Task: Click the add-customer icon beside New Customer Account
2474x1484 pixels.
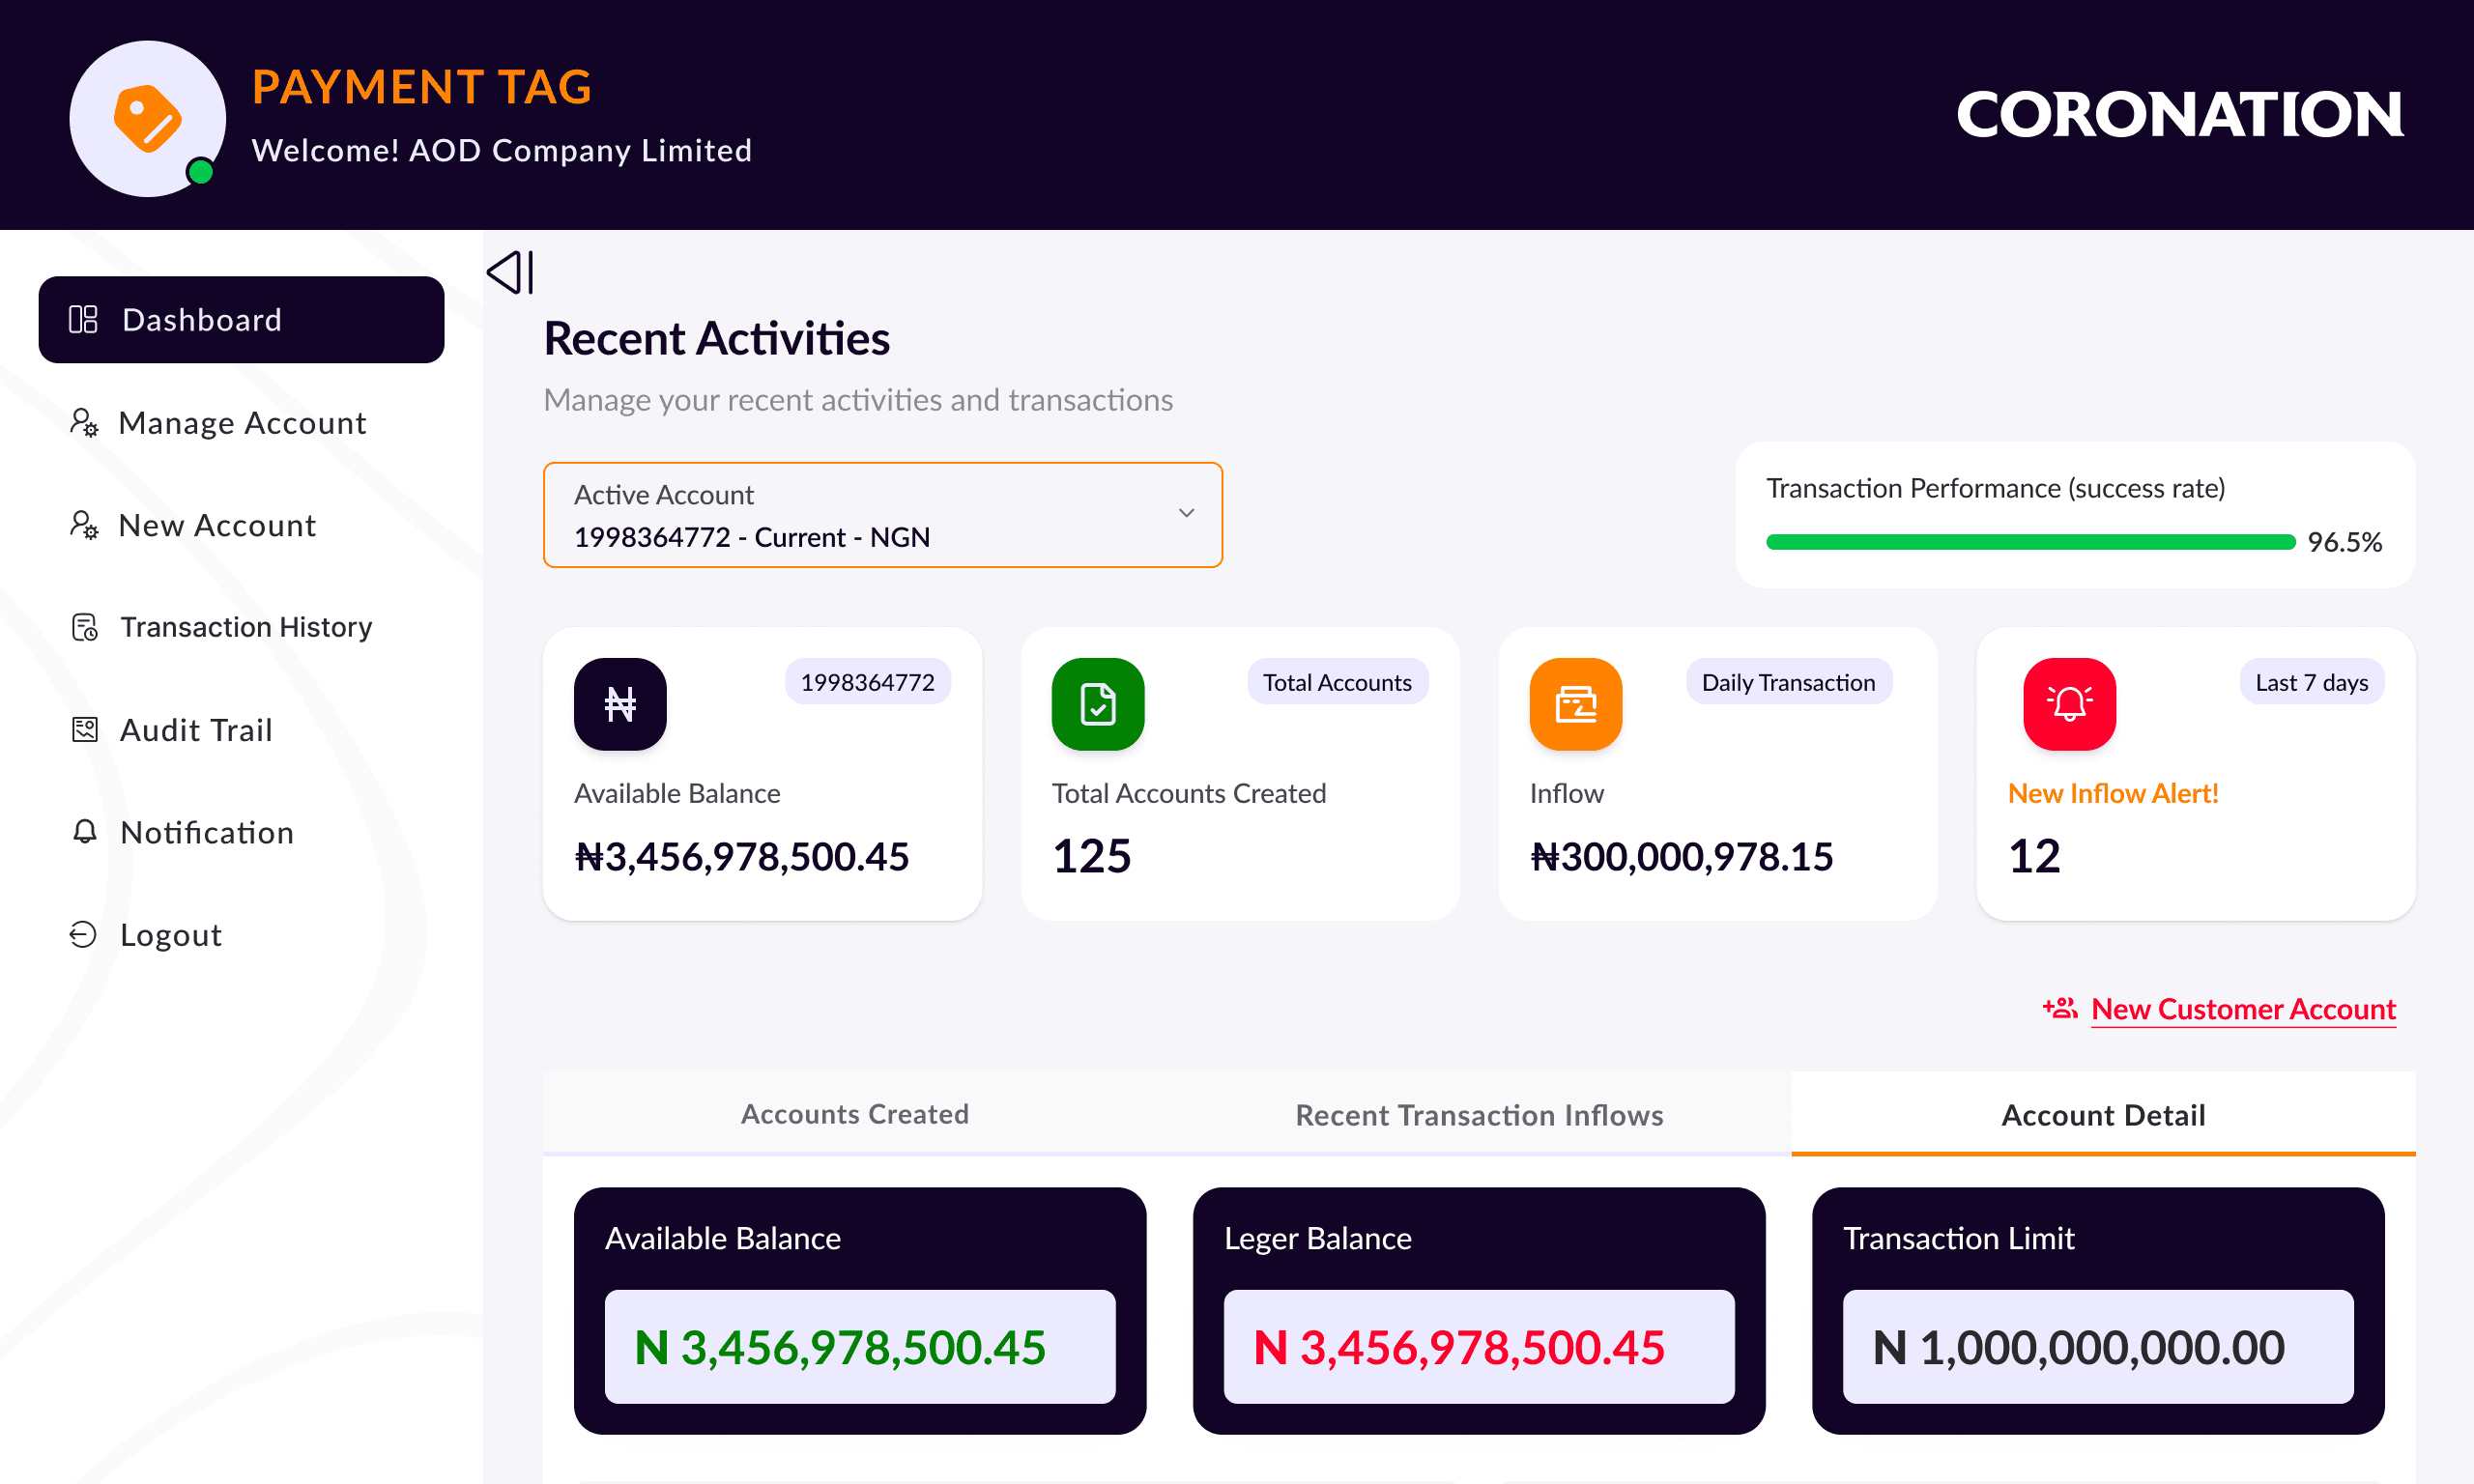Action: (2059, 1008)
